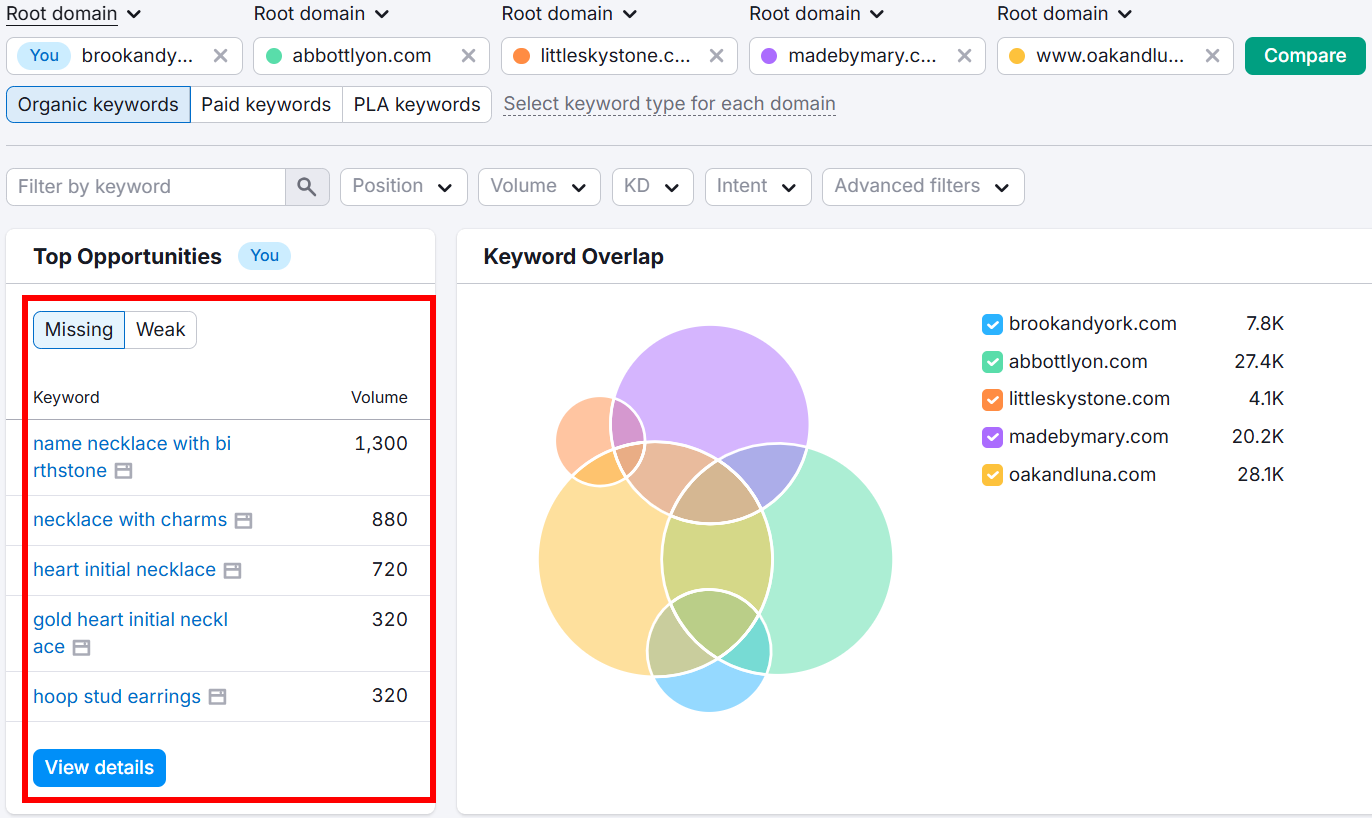Open the first Root domain dropdown
Viewport: 1372px width, 818px height.
coord(74,14)
